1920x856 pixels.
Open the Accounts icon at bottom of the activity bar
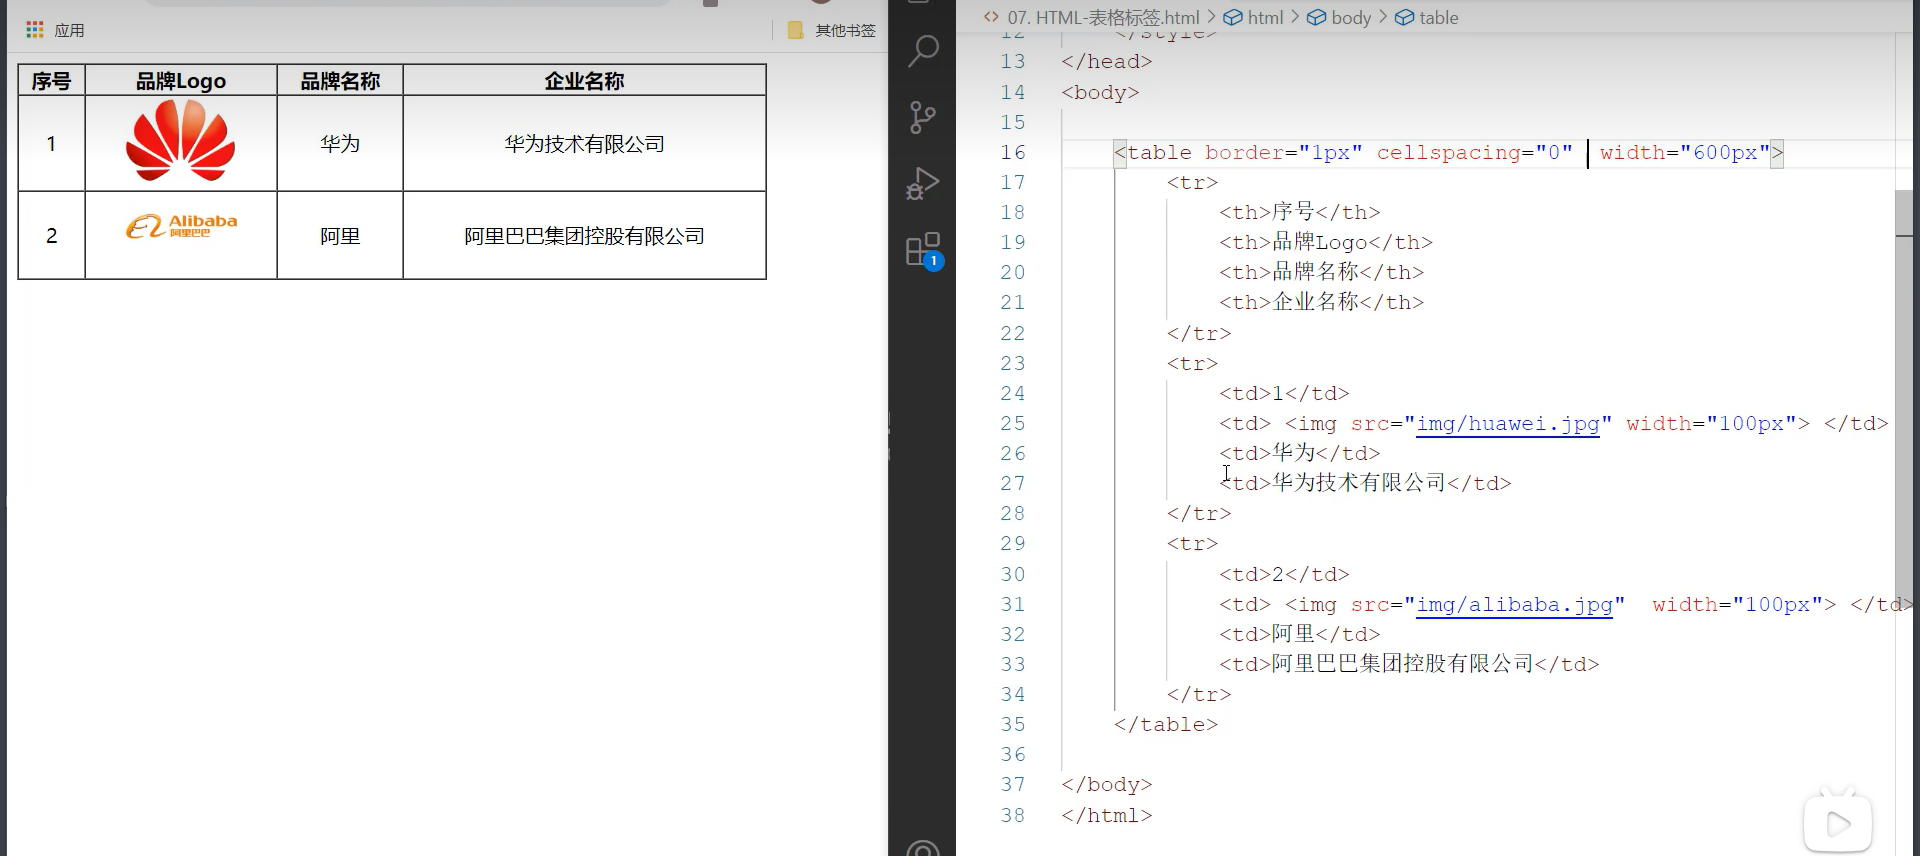pos(922,848)
